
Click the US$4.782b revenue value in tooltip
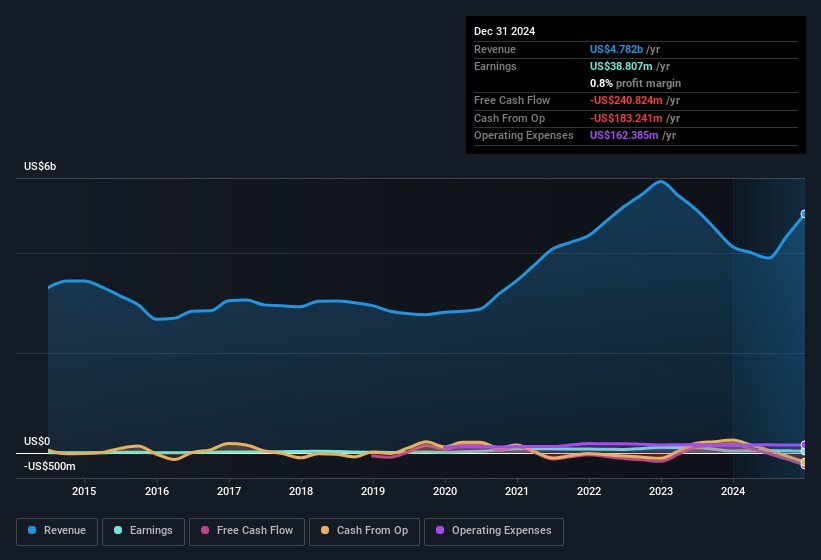[616, 49]
